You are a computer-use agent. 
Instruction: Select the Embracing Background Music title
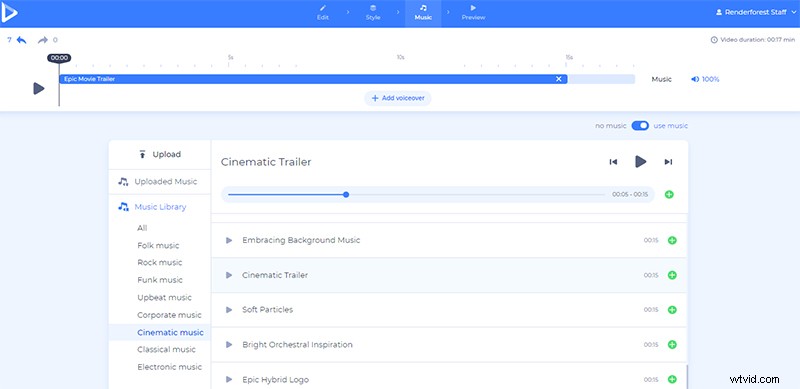tap(301, 240)
